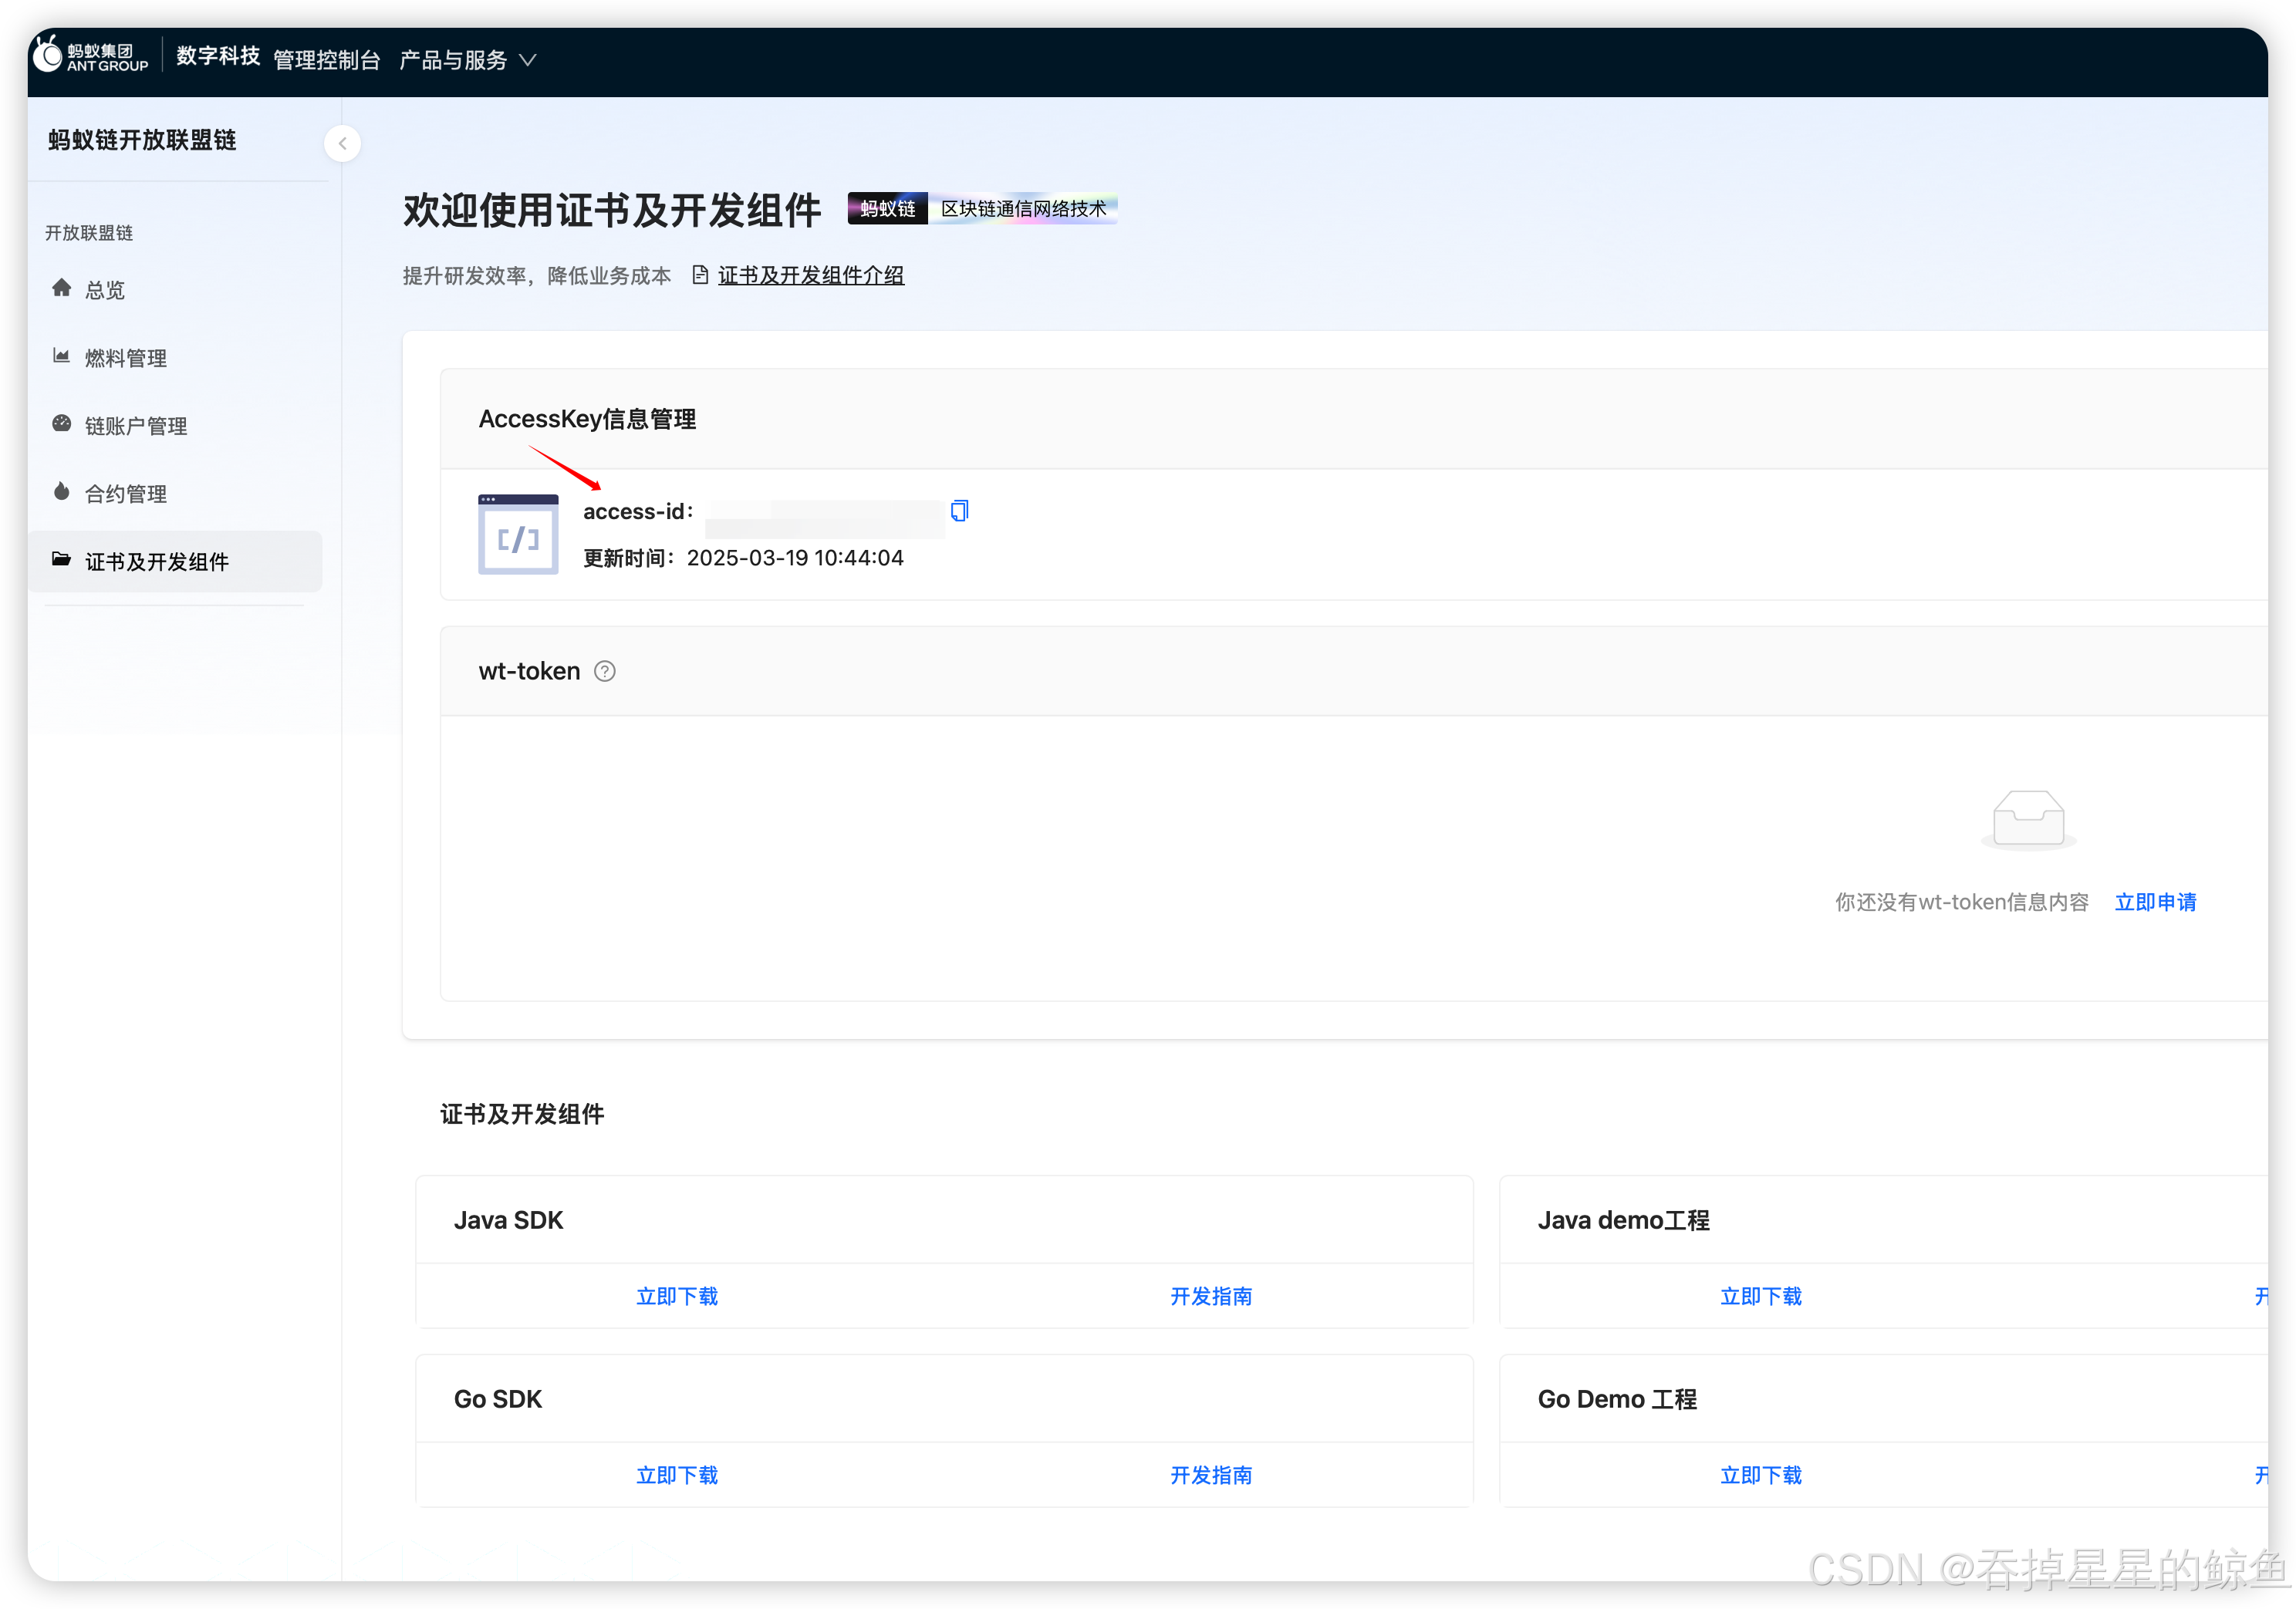This screenshot has height=1609, width=2296.
Task: Click 立即下载 under Java demo工程
Action: tap(1761, 1296)
